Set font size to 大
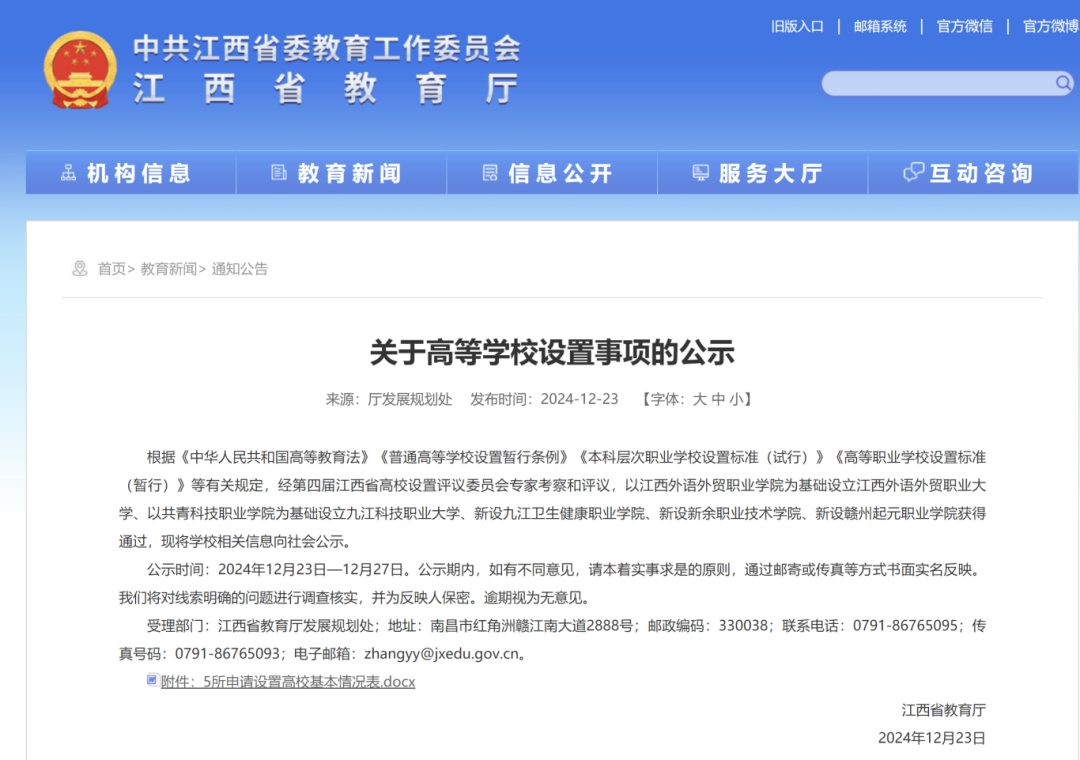Image resolution: width=1080 pixels, height=760 pixels. click(x=700, y=399)
